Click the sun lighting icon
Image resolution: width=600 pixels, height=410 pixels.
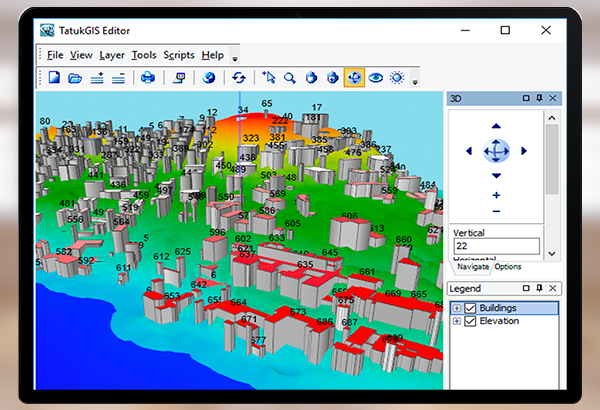pos(397,78)
